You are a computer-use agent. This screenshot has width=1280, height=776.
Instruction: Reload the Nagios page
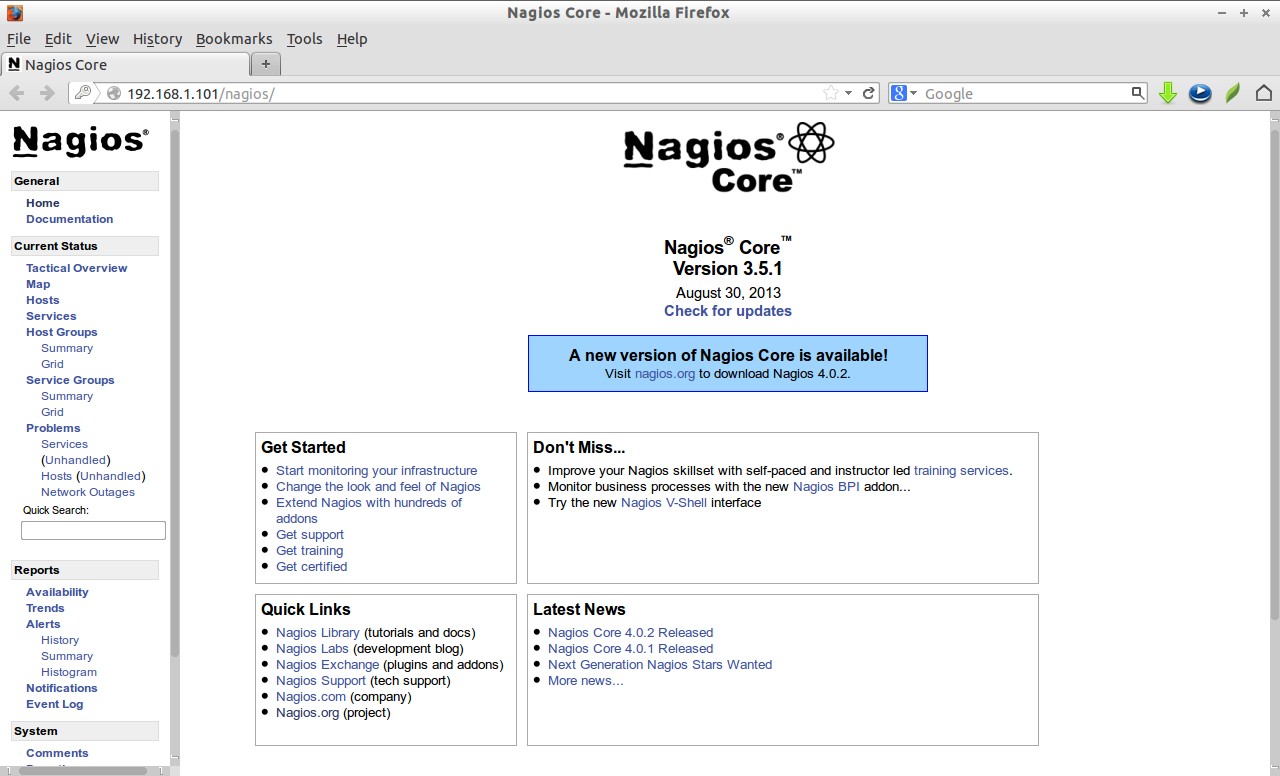pos(869,93)
